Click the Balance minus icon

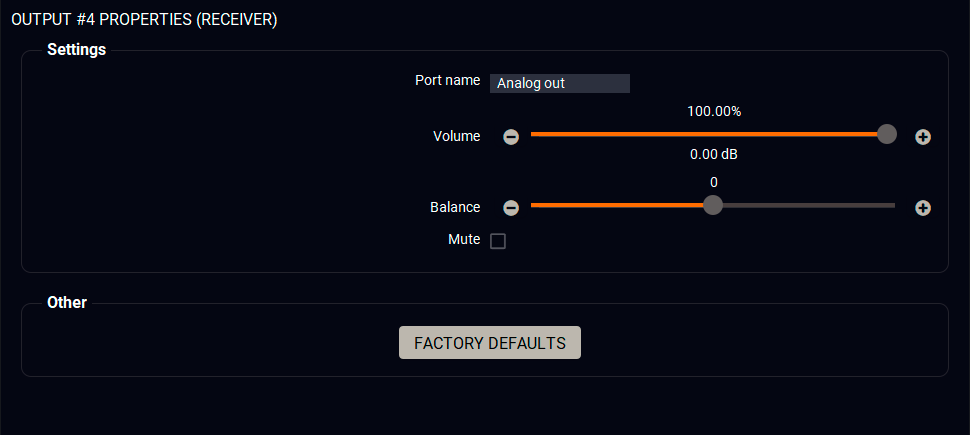511,208
